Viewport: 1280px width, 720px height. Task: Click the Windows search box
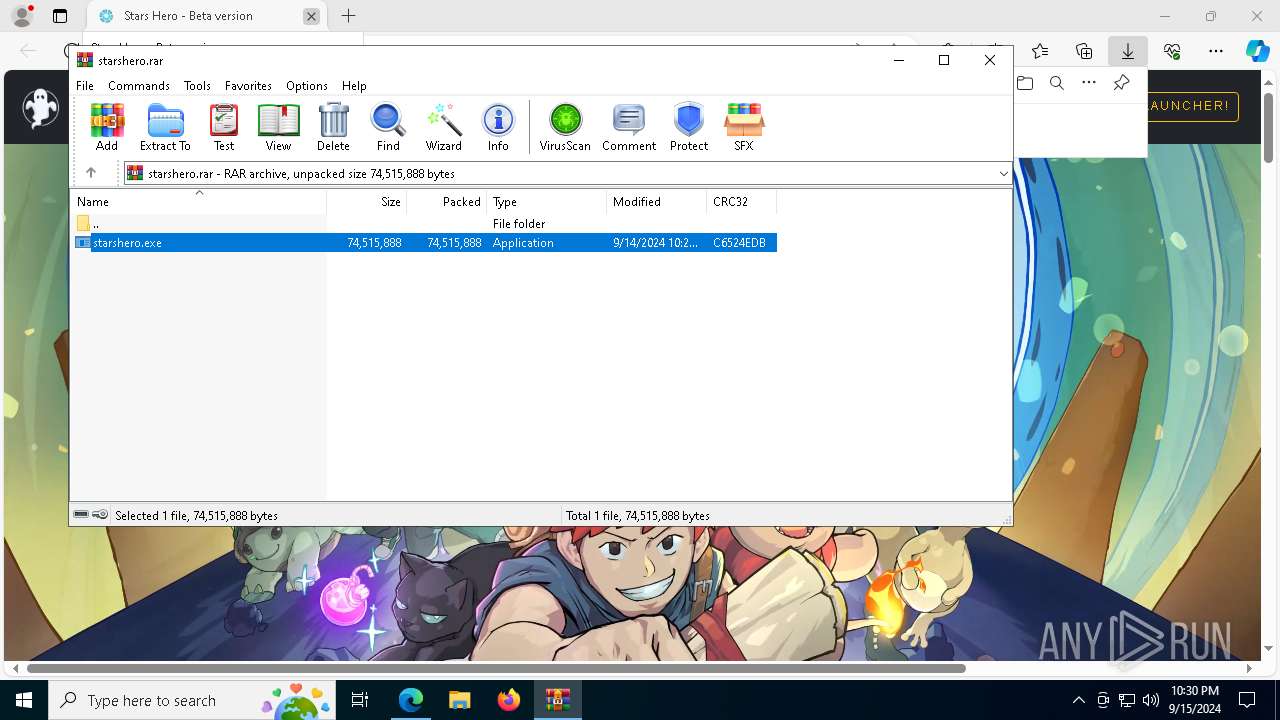[x=191, y=700]
